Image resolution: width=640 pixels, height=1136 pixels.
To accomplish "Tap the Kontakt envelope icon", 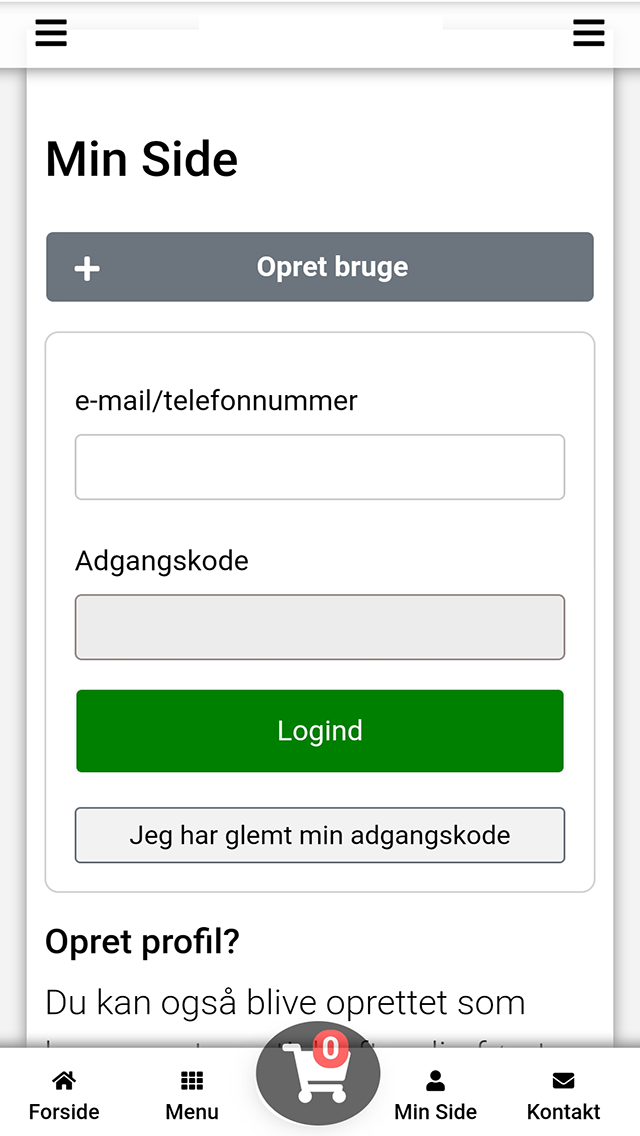I will pos(564,1081).
